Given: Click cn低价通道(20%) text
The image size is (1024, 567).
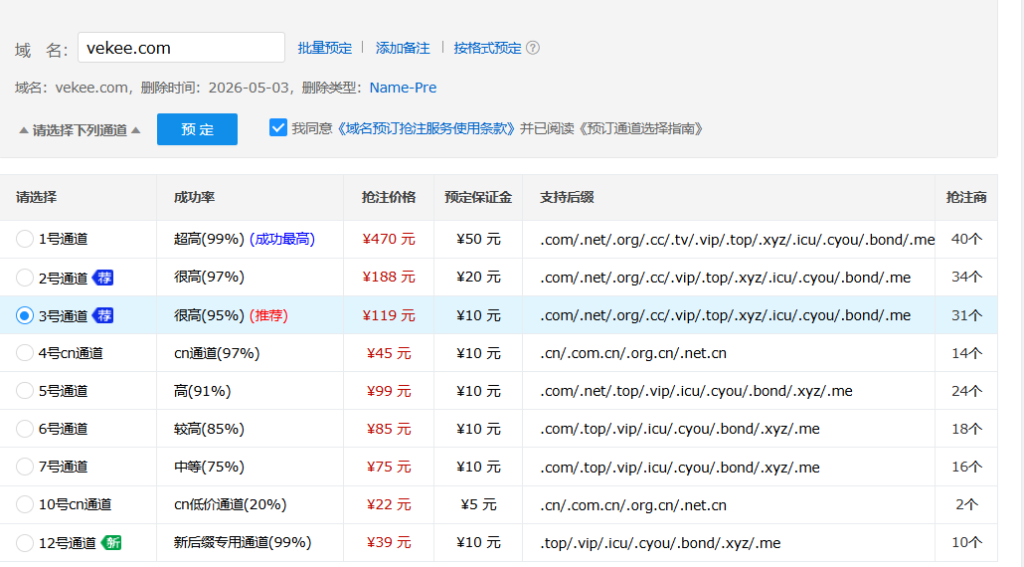Looking at the screenshot, I should [231, 505].
